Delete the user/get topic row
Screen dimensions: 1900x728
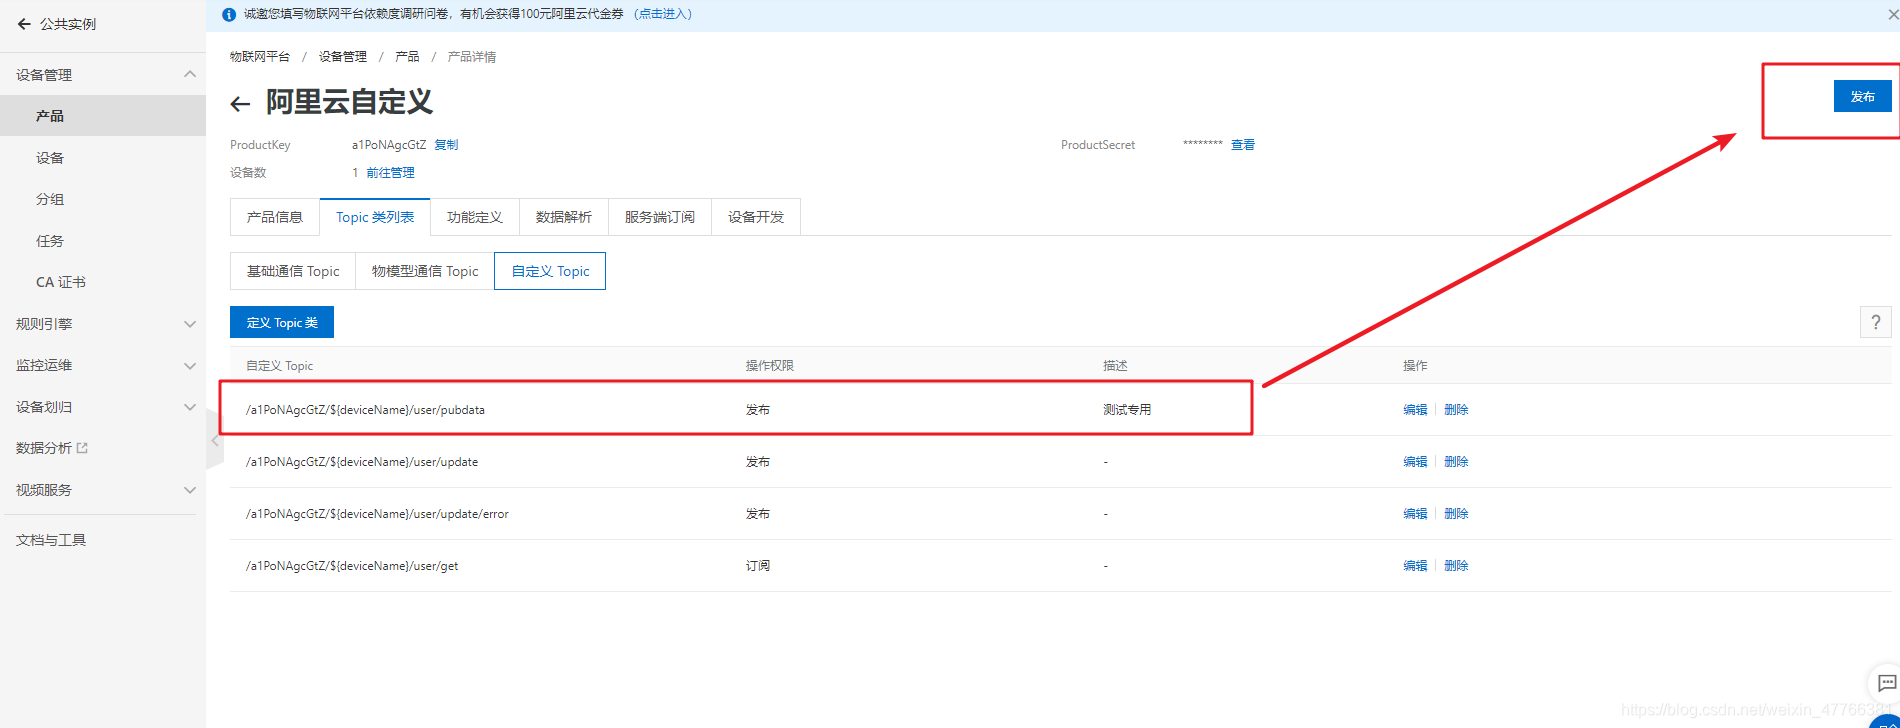click(1456, 566)
